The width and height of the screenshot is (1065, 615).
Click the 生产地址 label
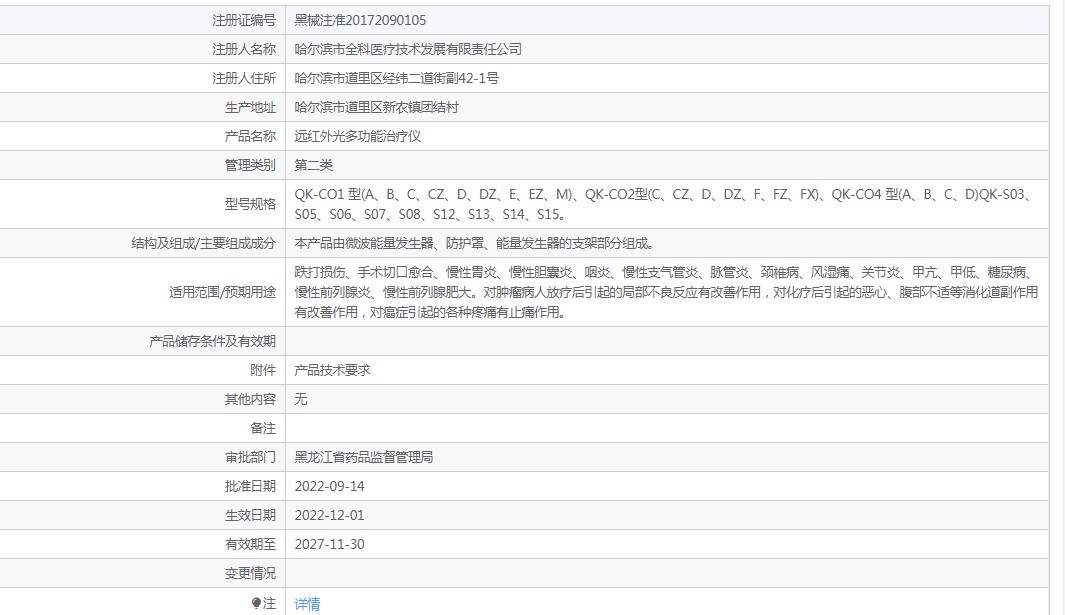(x=250, y=107)
